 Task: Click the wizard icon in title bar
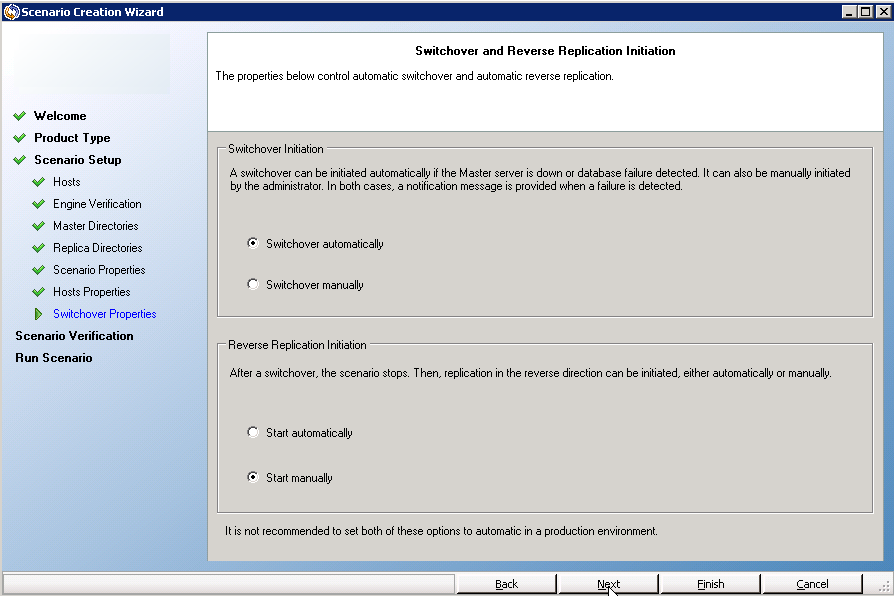(x=11, y=11)
